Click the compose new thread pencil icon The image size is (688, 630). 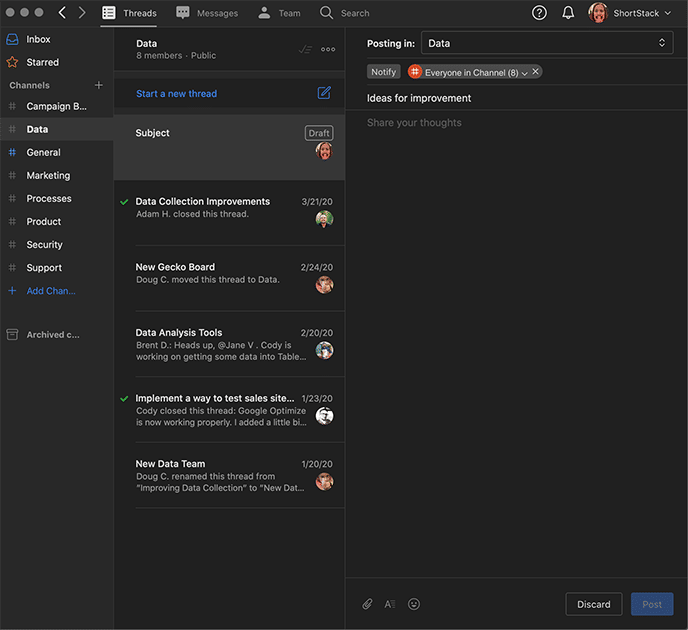[324, 93]
